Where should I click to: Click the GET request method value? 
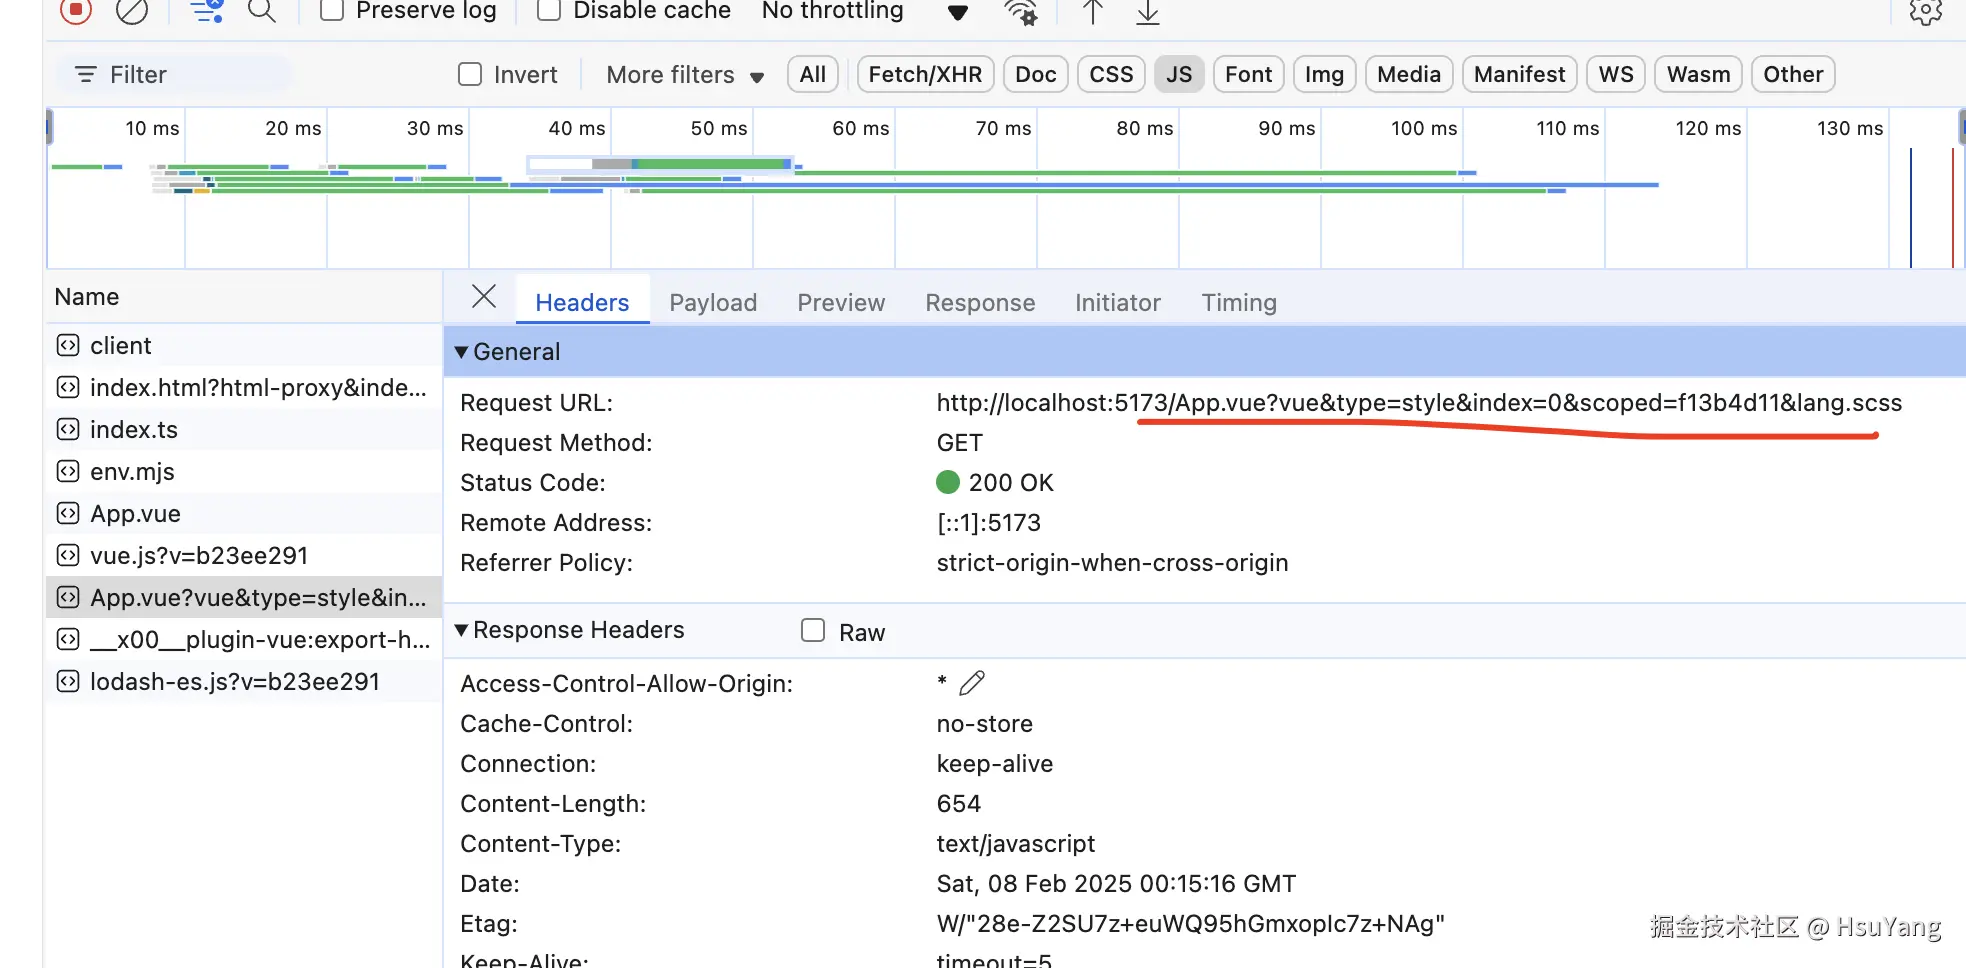[959, 443]
